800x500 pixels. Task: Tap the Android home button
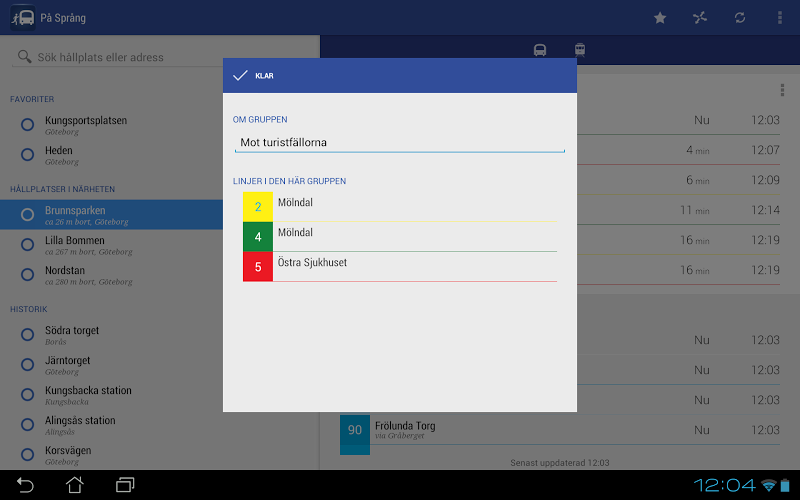[74, 485]
